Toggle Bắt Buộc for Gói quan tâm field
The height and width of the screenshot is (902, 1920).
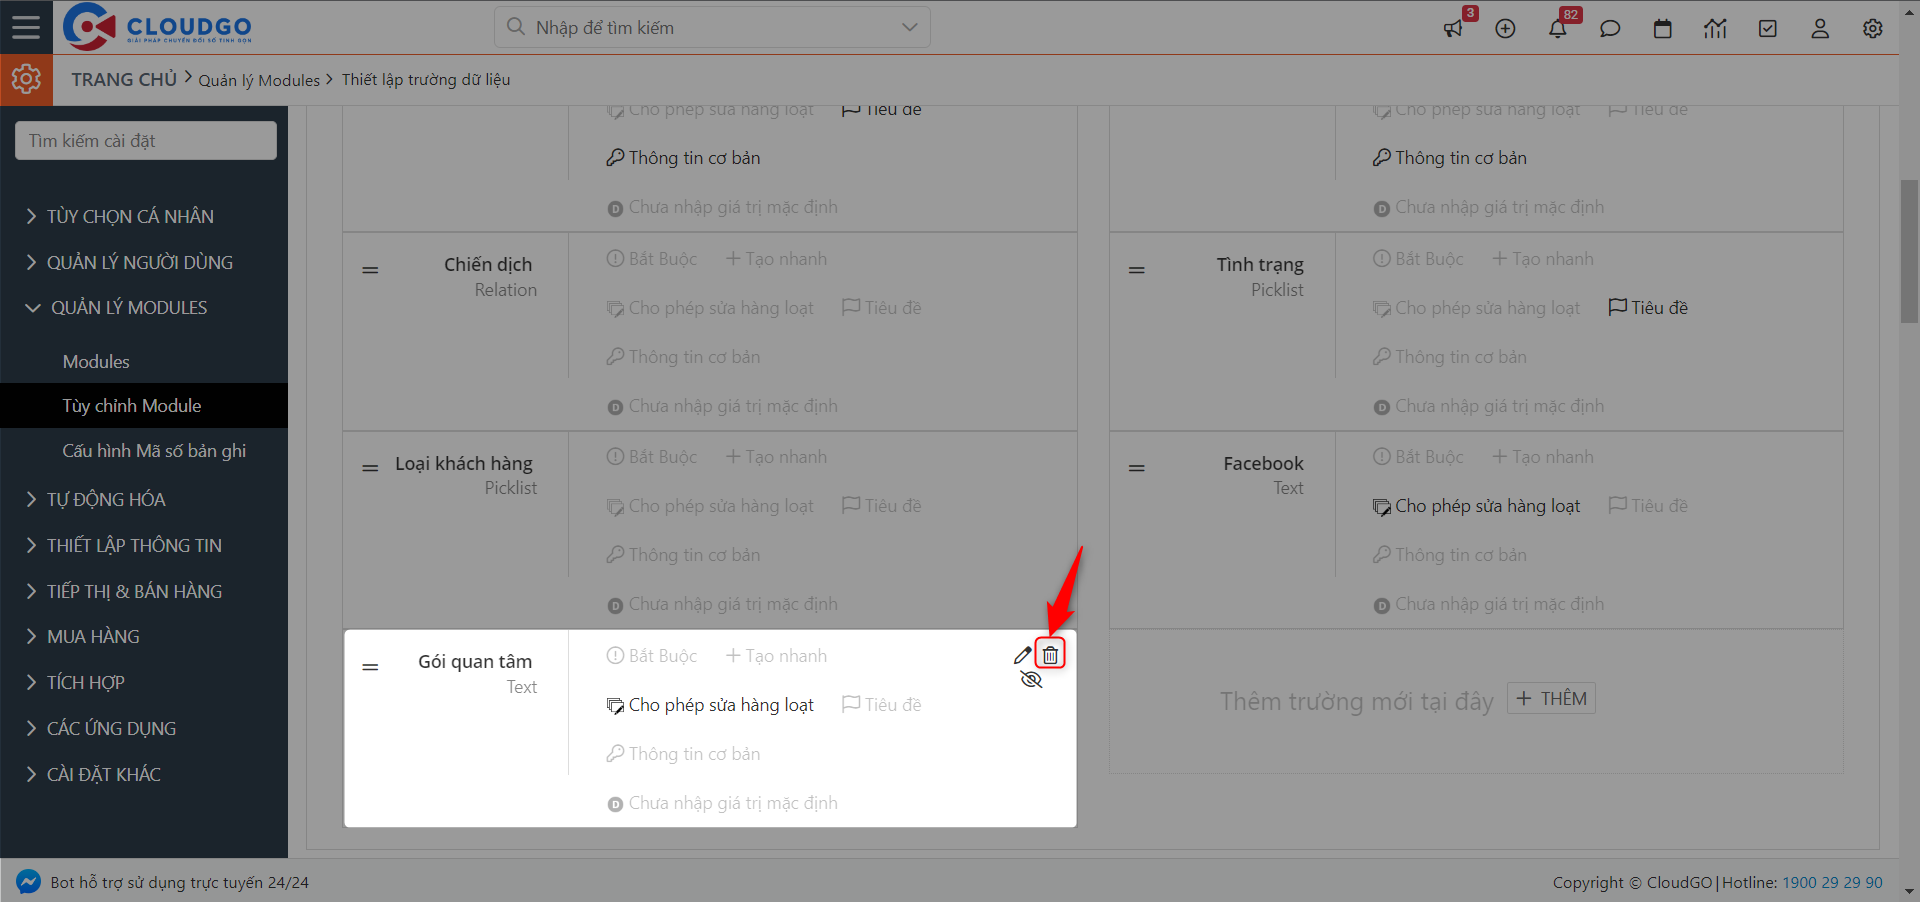point(652,656)
